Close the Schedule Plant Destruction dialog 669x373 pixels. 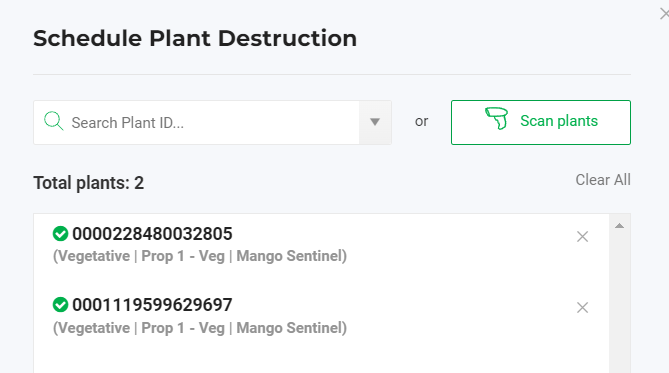tap(664, 14)
